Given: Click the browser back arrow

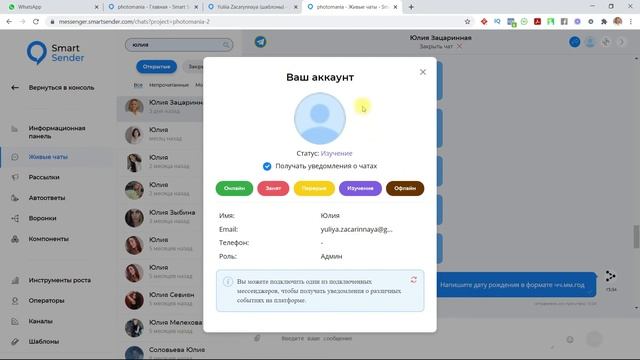Looking at the screenshot, I should tap(9, 22).
